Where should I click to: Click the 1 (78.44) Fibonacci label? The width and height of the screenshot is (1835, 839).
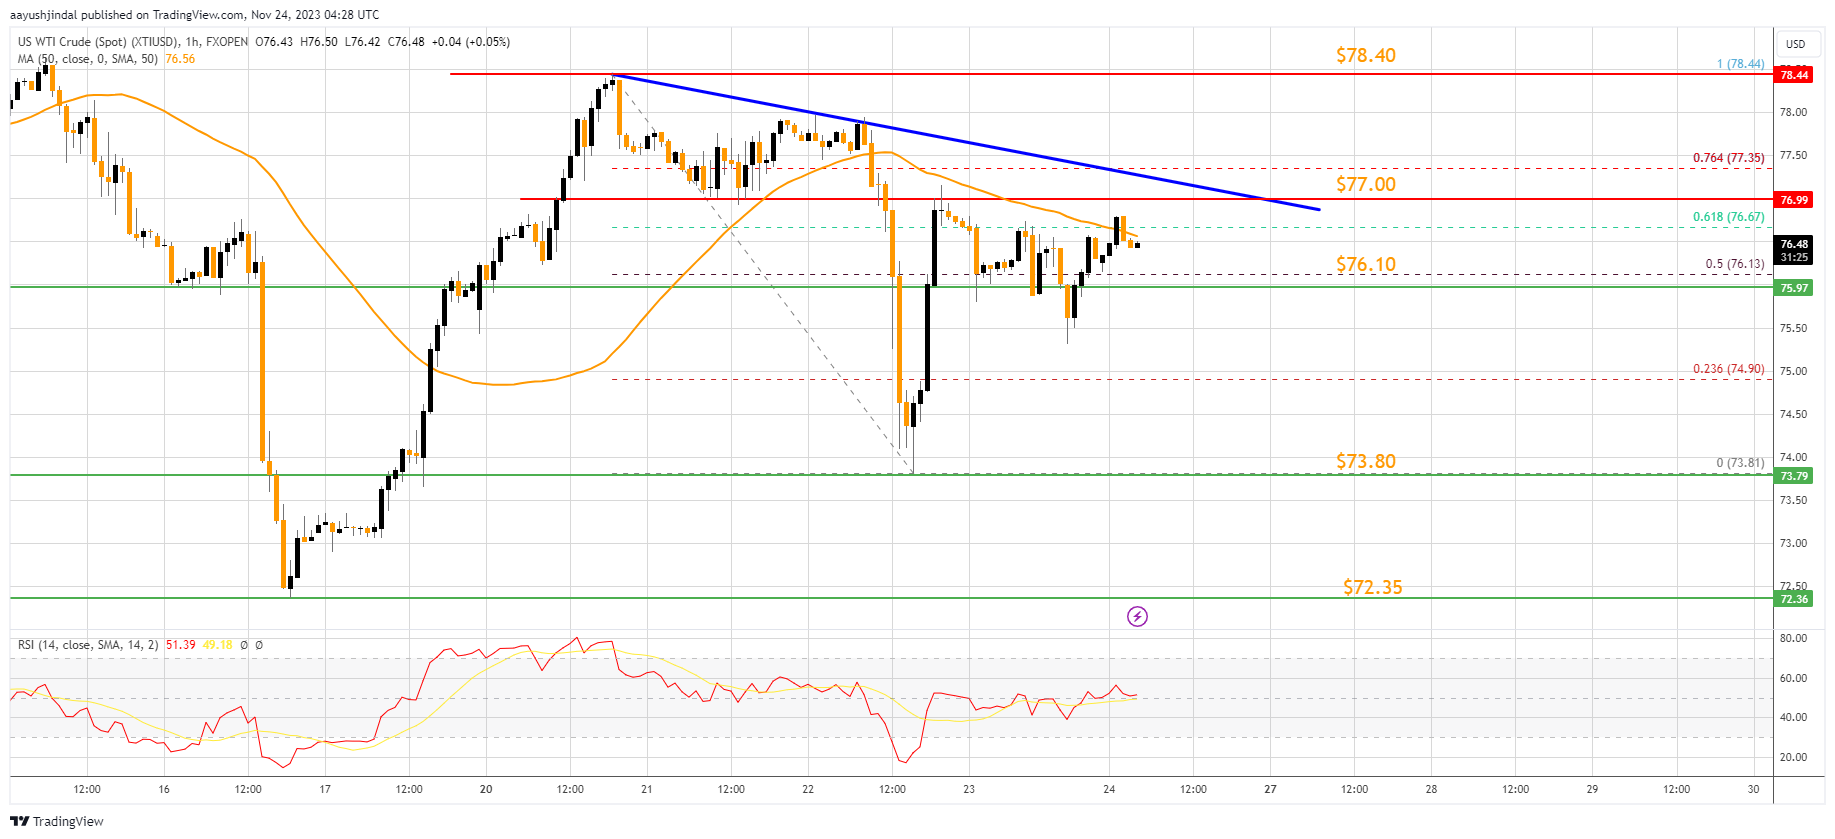[x=1740, y=64]
